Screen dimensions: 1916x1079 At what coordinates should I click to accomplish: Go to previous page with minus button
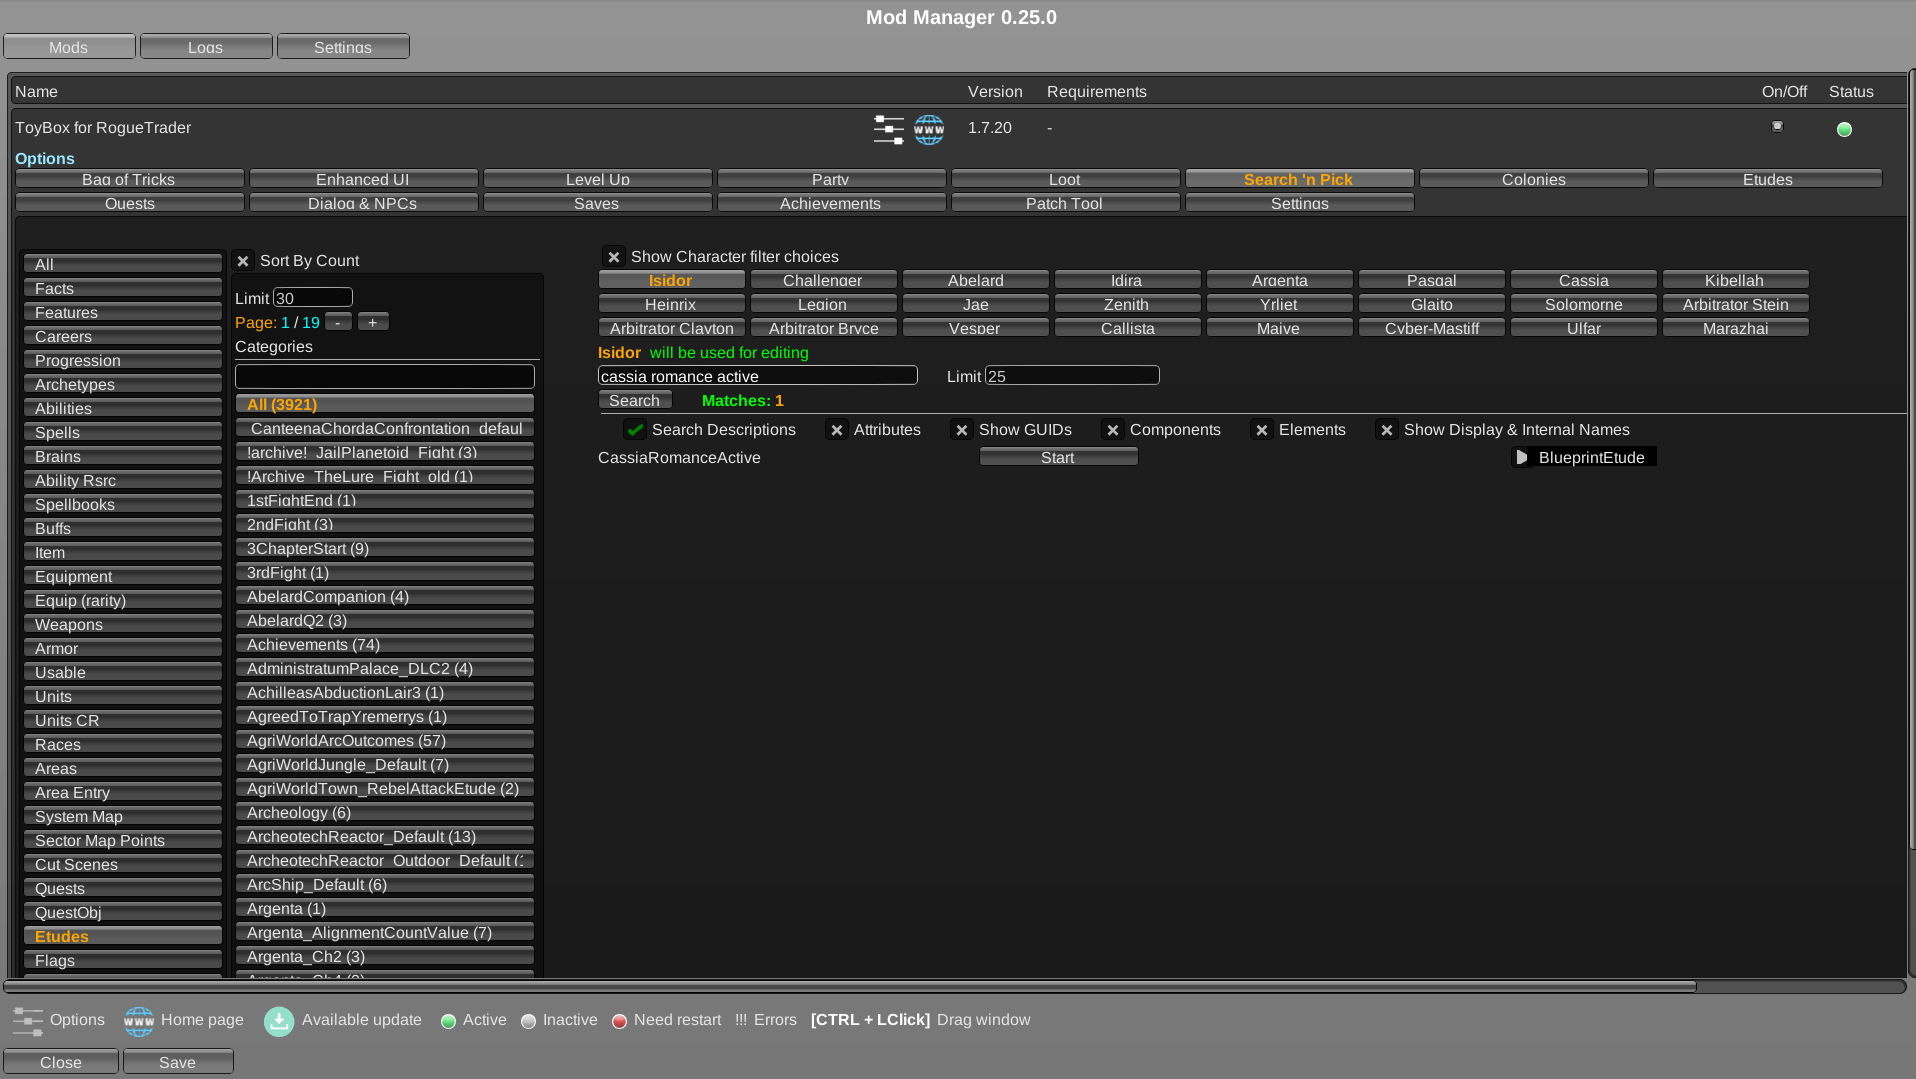pos(338,322)
